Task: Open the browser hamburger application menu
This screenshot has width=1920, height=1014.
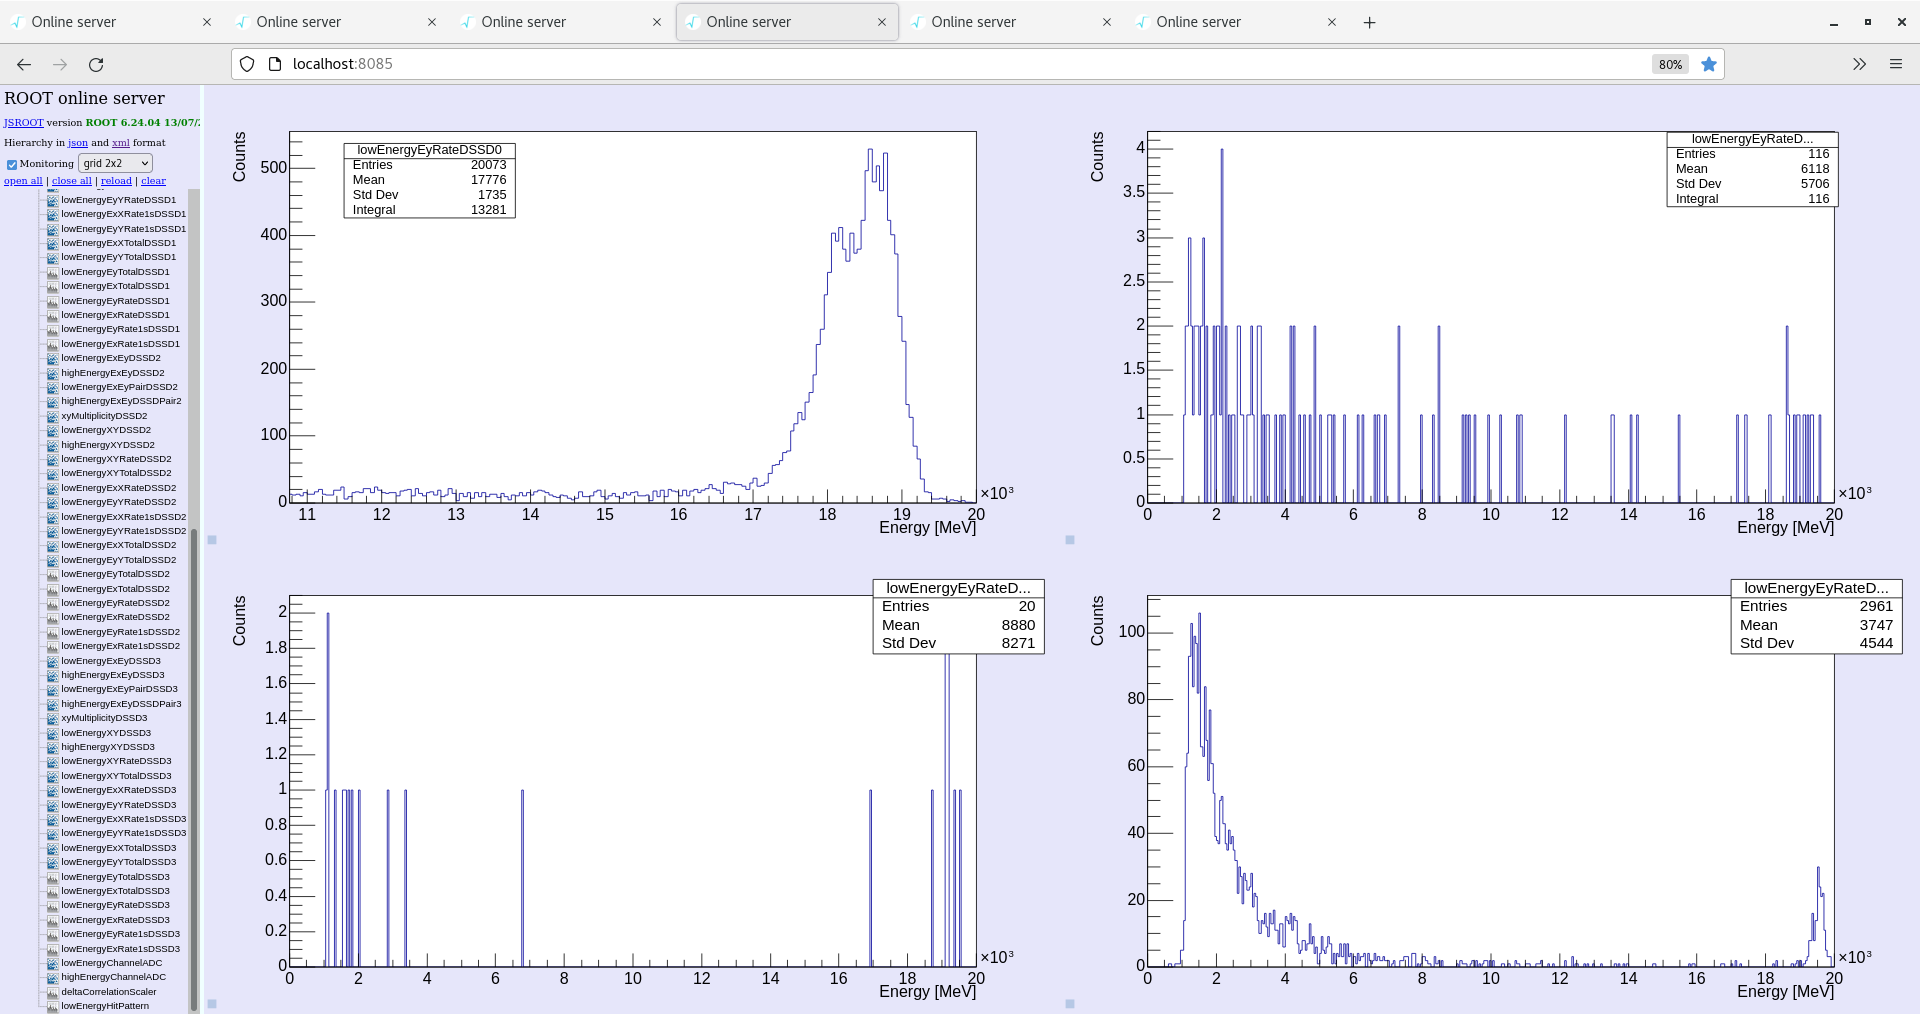Action: pyautogui.click(x=1895, y=64)
